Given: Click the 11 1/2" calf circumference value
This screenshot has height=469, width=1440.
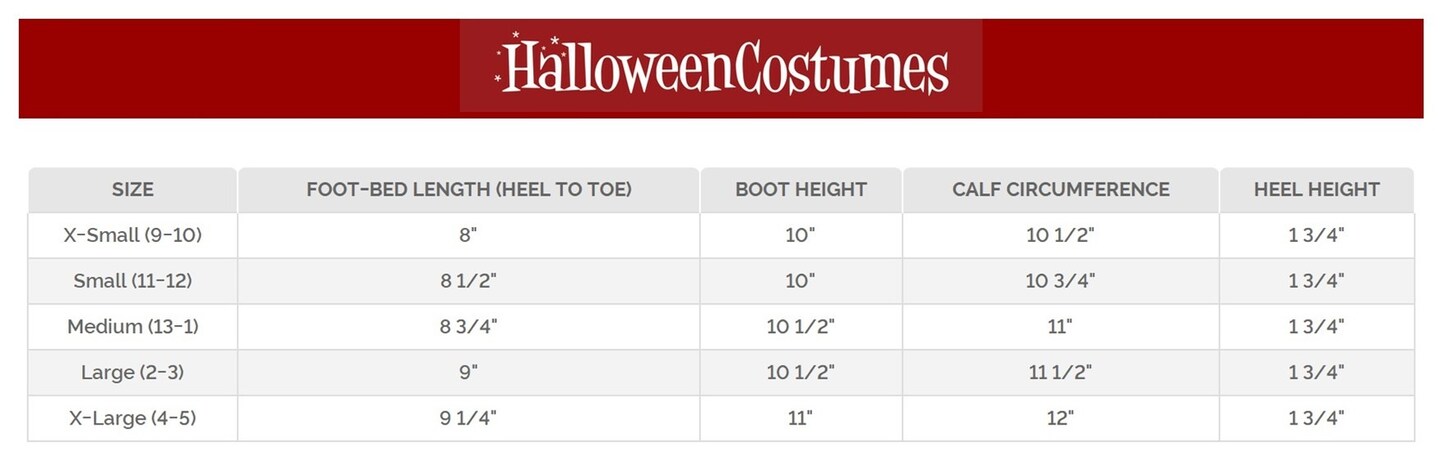Looking at the screenshot, I should click(x=1061, y=373).
